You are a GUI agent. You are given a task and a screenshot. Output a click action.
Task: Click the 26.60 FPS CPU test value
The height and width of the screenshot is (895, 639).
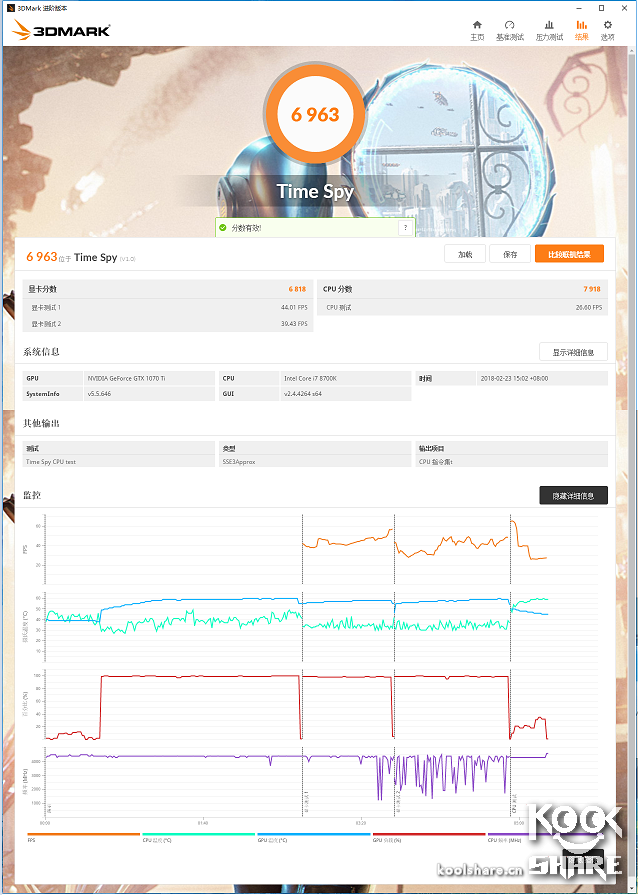click(588, 308)
